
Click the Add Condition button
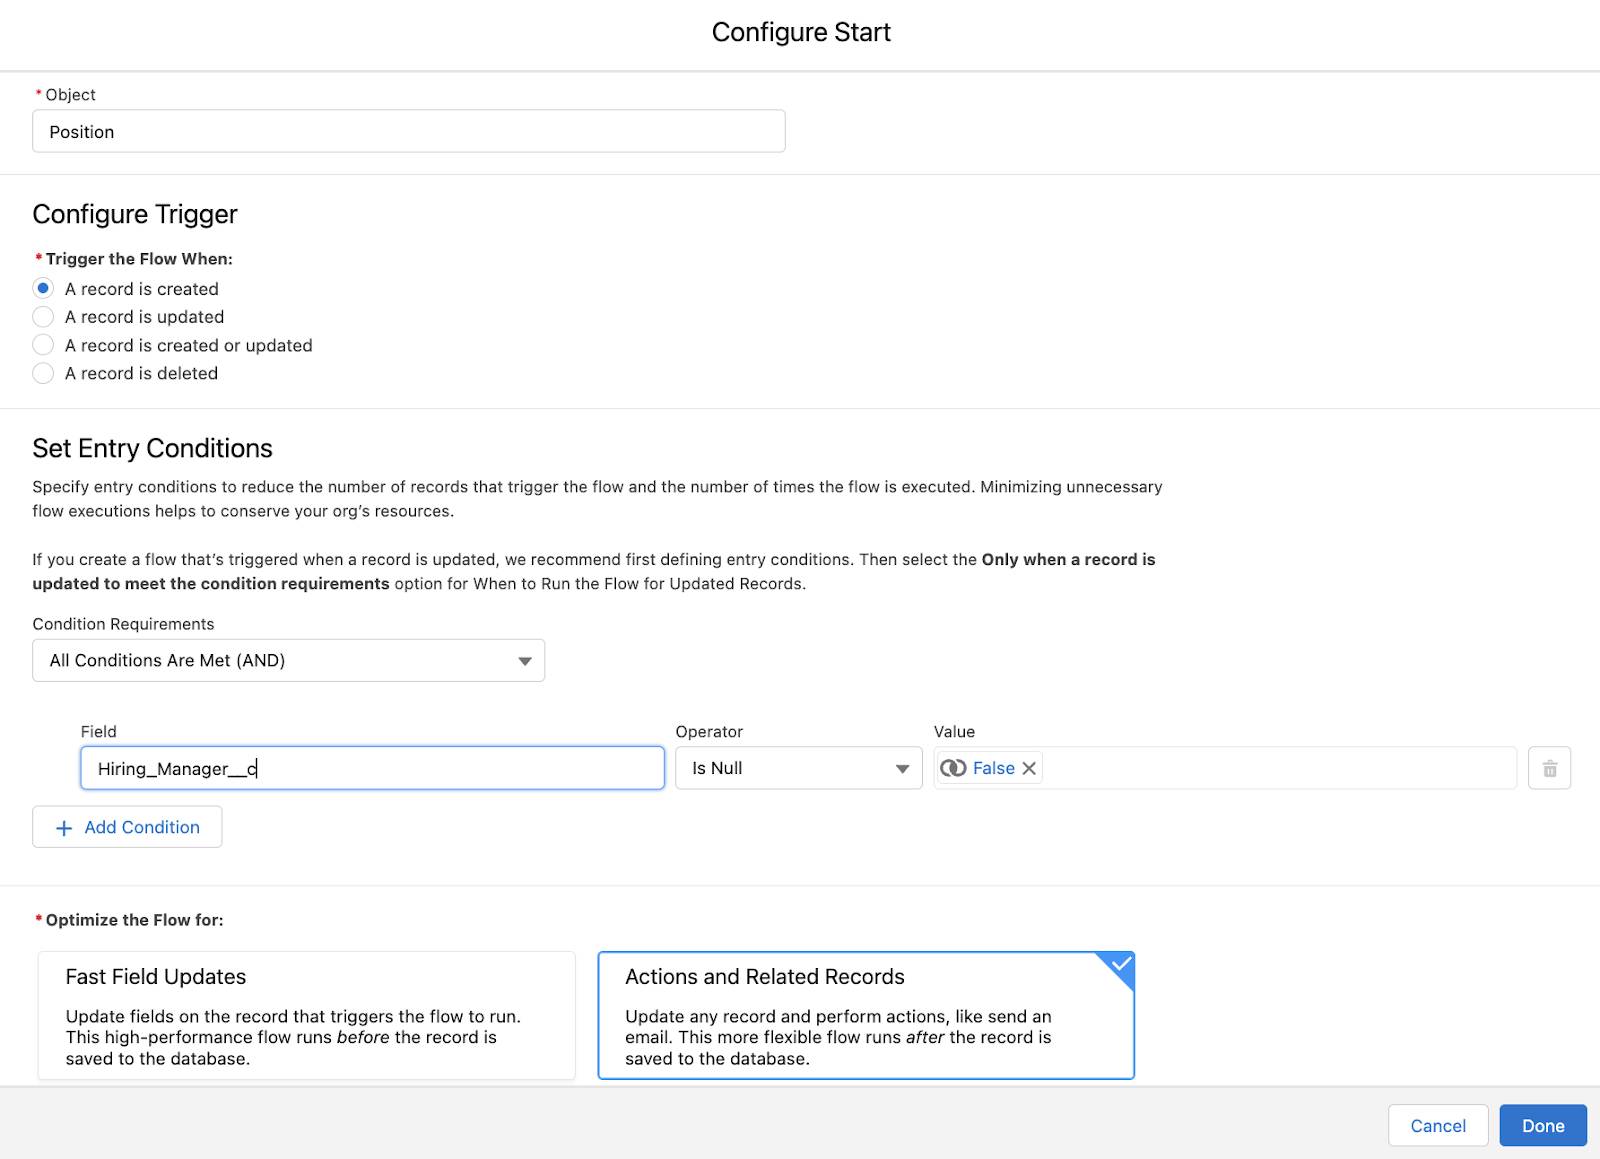point(127,827)
